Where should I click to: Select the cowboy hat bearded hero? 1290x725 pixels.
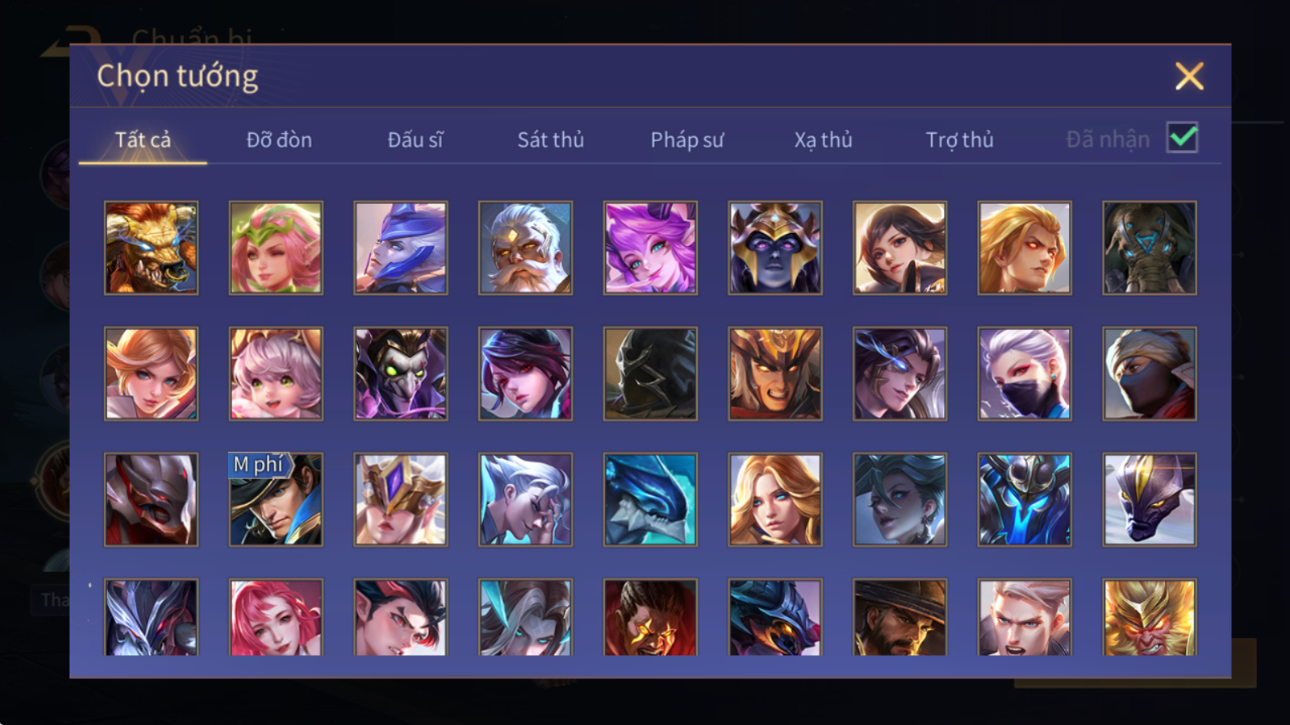coord(900,618)
